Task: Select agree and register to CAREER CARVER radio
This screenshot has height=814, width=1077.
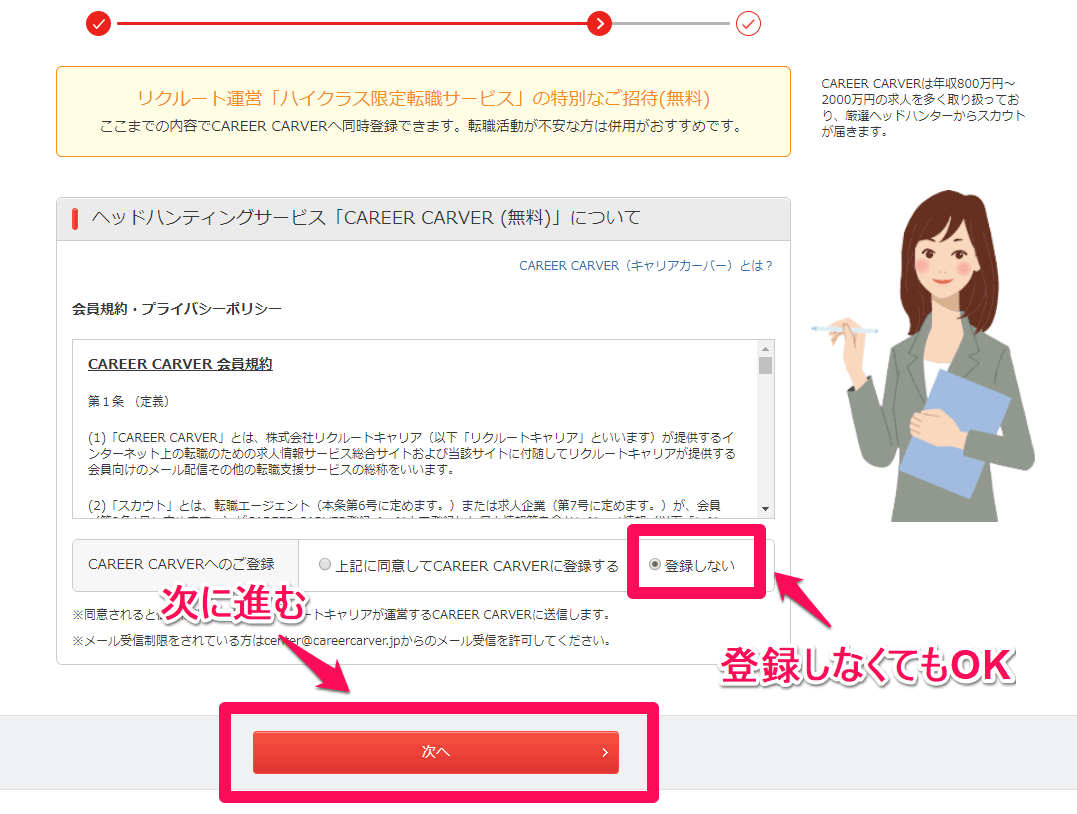Action: [x=325, y=564]
